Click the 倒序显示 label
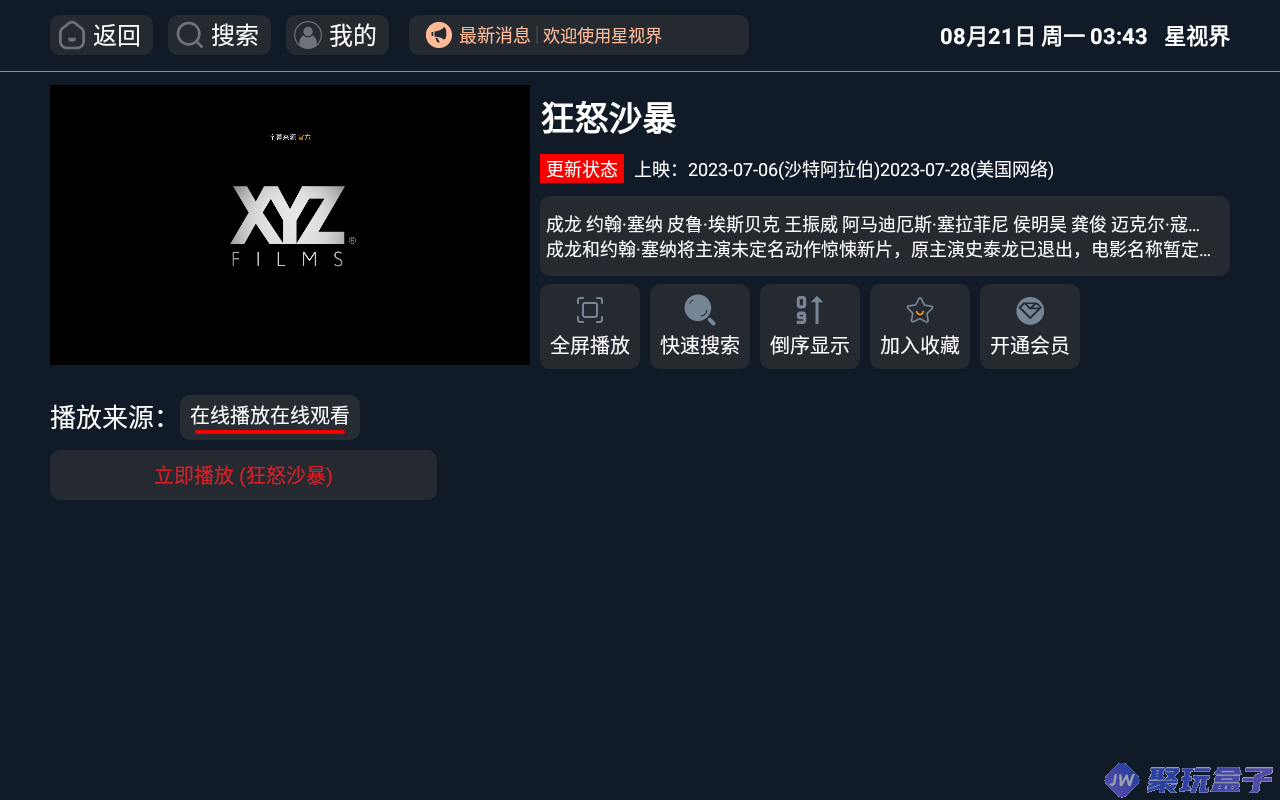Image resolution: width=1280 pixels, height=800 pixels. (810, 345)
